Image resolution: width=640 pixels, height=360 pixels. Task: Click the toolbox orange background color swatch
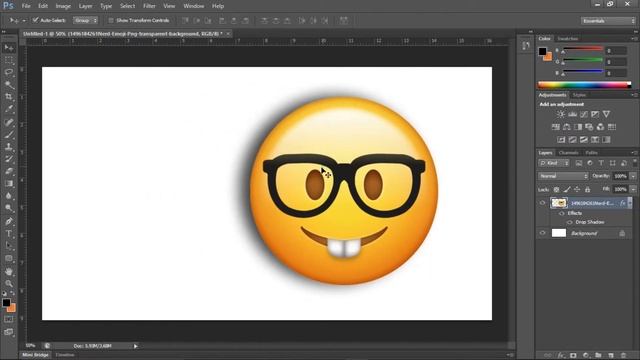[12, 308]
